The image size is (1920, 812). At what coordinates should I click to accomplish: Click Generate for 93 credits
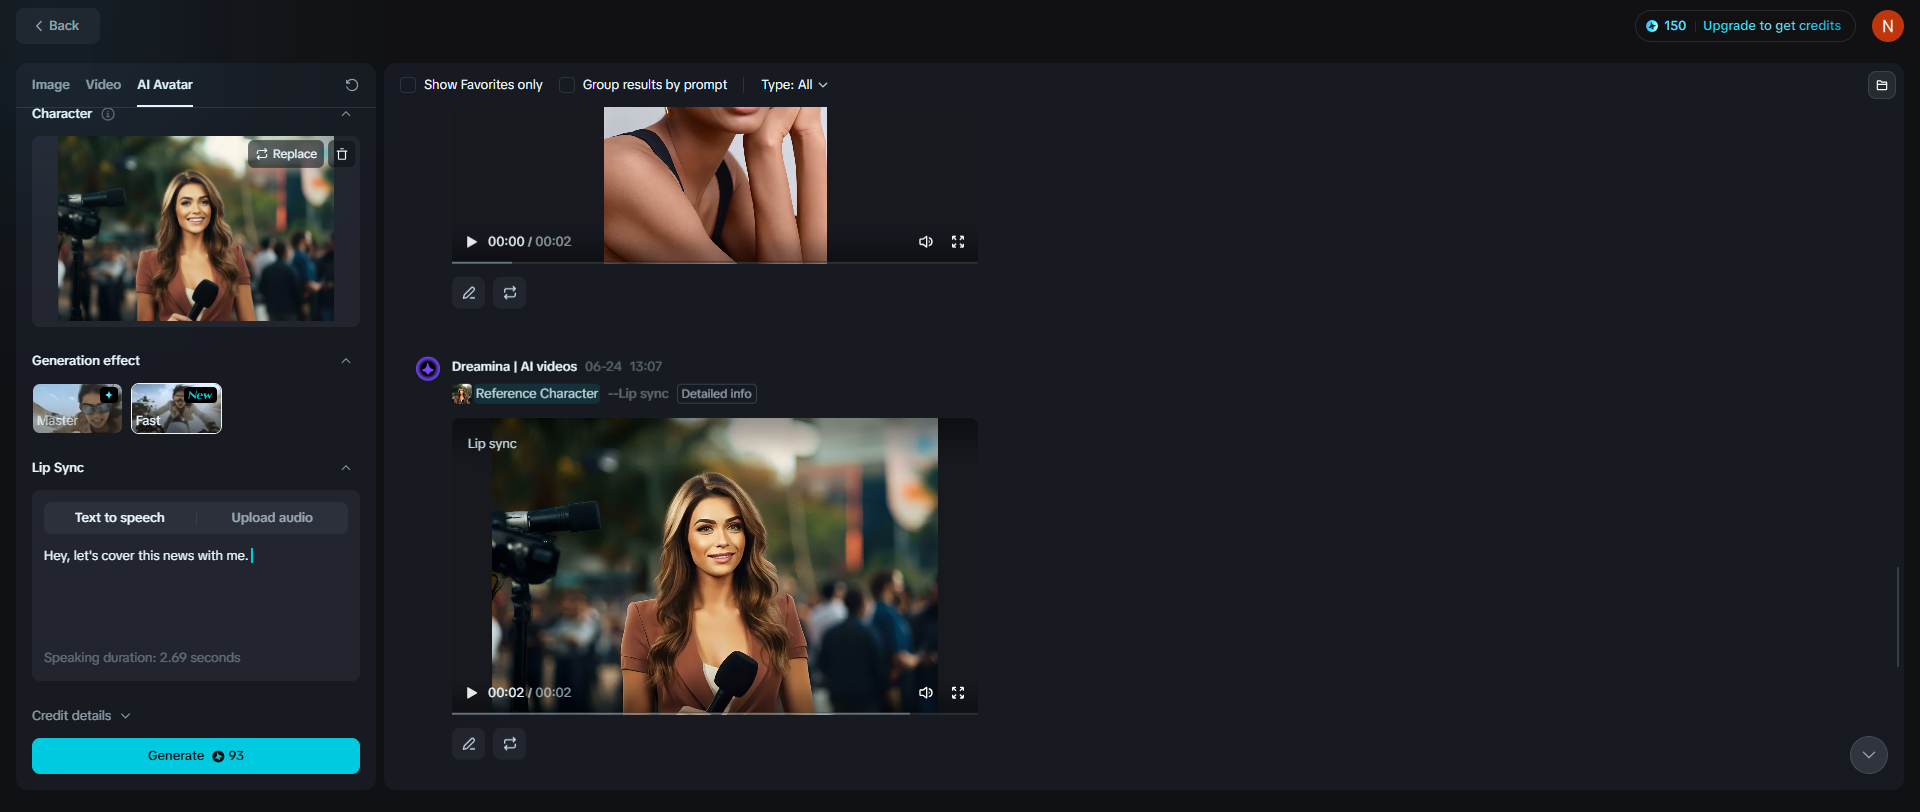(x=196, y=756)
